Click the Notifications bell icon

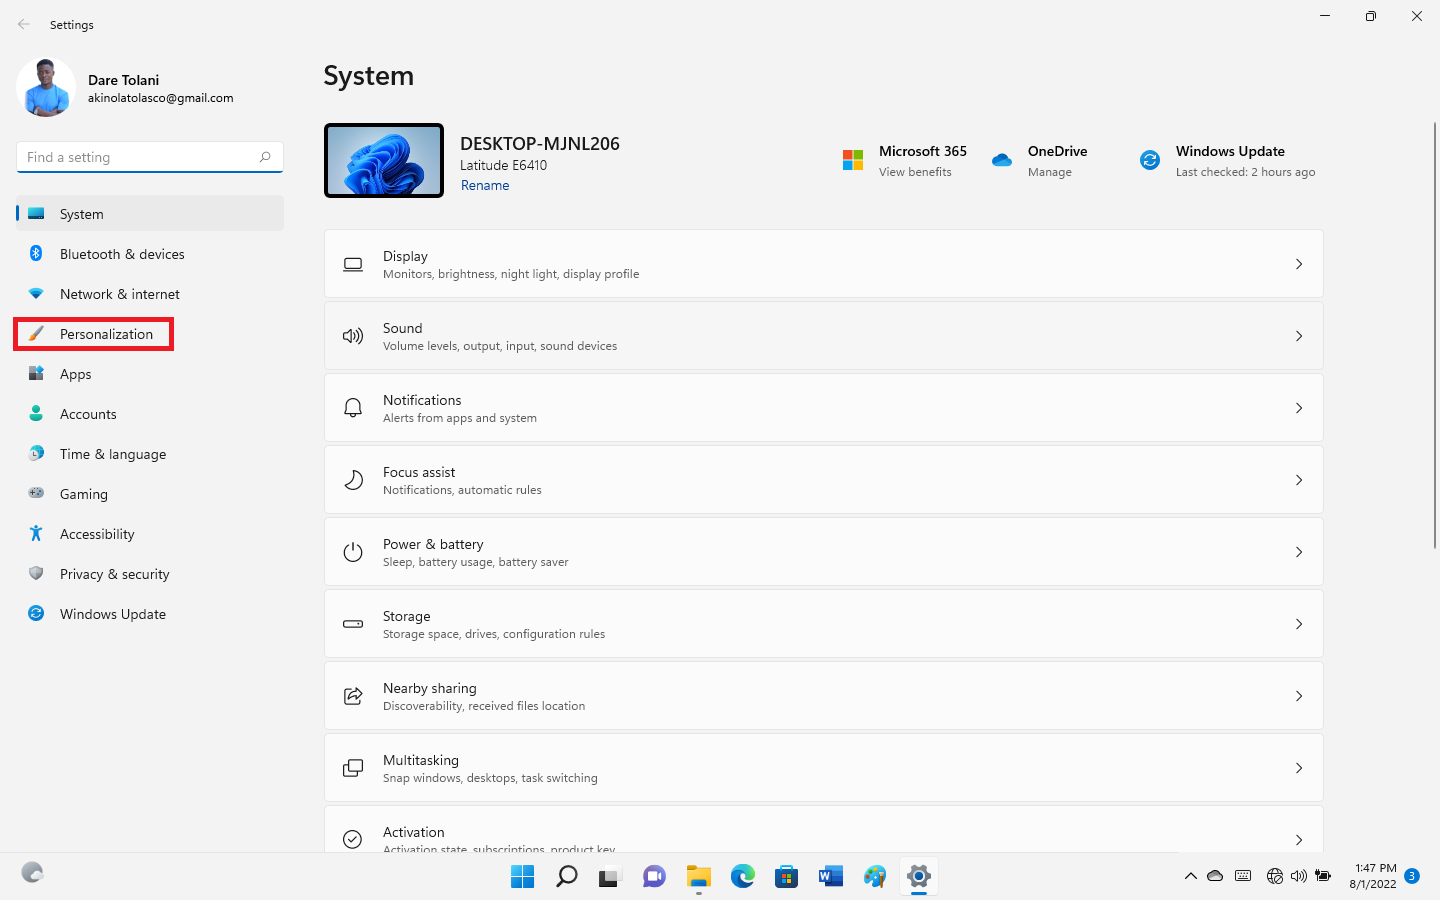pyautogui.click(x=353, y=408)
